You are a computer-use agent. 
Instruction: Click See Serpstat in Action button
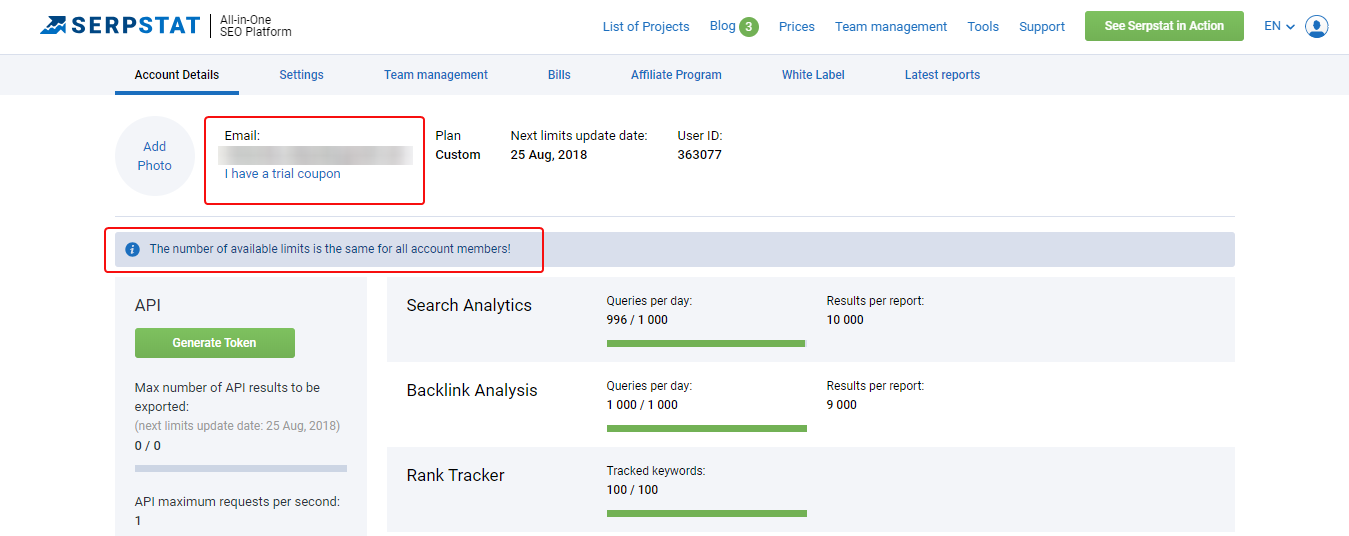pyautogui.click(x=1164, y=26)
